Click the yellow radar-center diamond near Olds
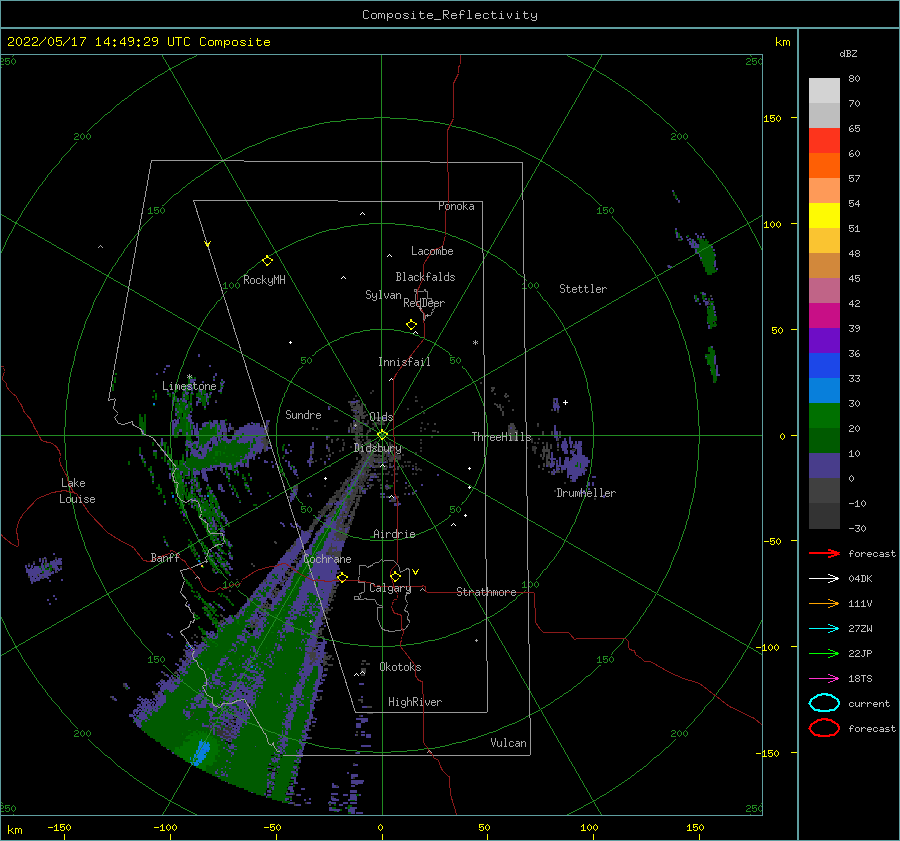This screenshot has width=900, height=841. (x=382, y=435)
